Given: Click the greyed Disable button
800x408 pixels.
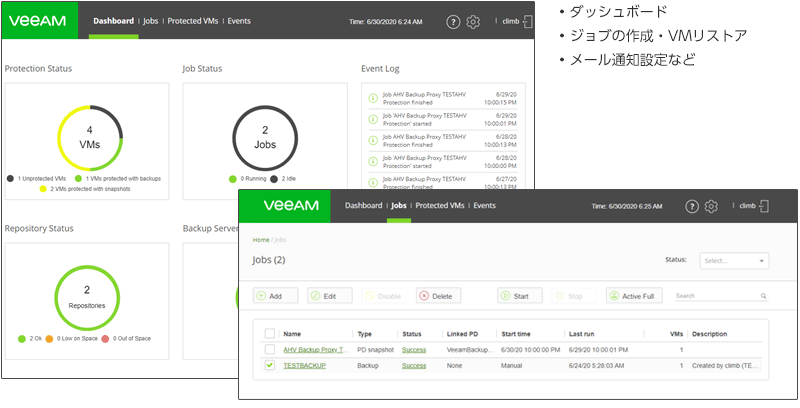Looking at the screenshot, I should coord(384,296).
